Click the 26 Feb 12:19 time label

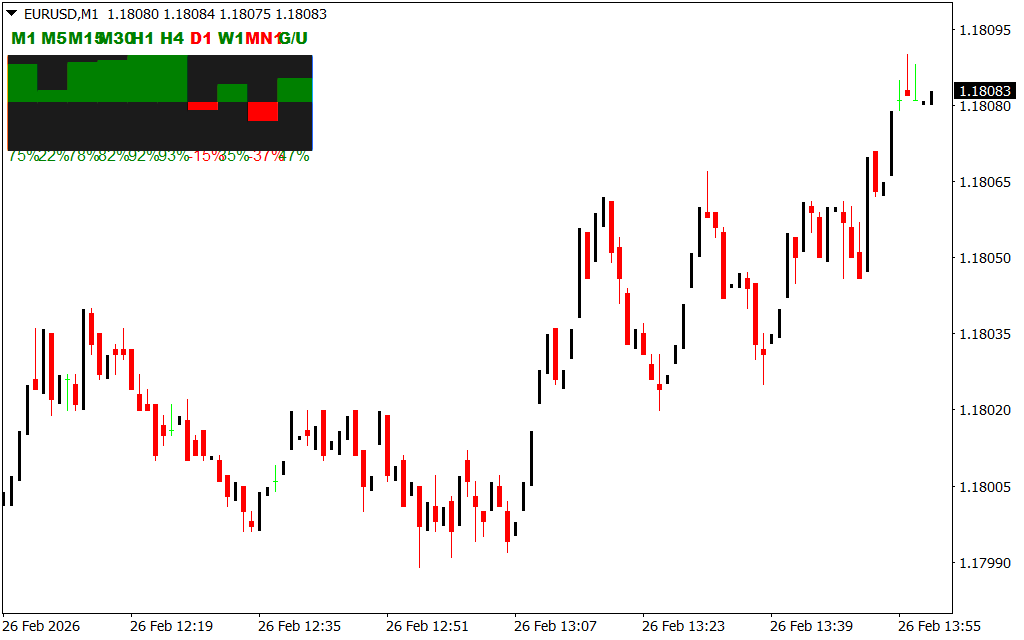(x=171, y=626)
